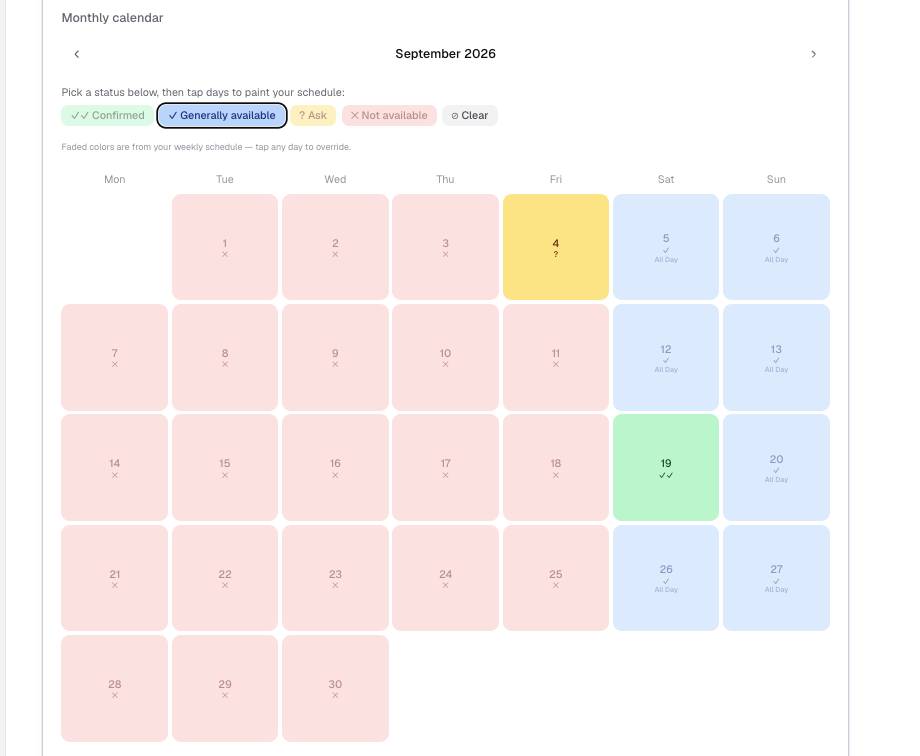Tap September 2 day cell
This screenshot has width=920, height=756.
[335, 247]
